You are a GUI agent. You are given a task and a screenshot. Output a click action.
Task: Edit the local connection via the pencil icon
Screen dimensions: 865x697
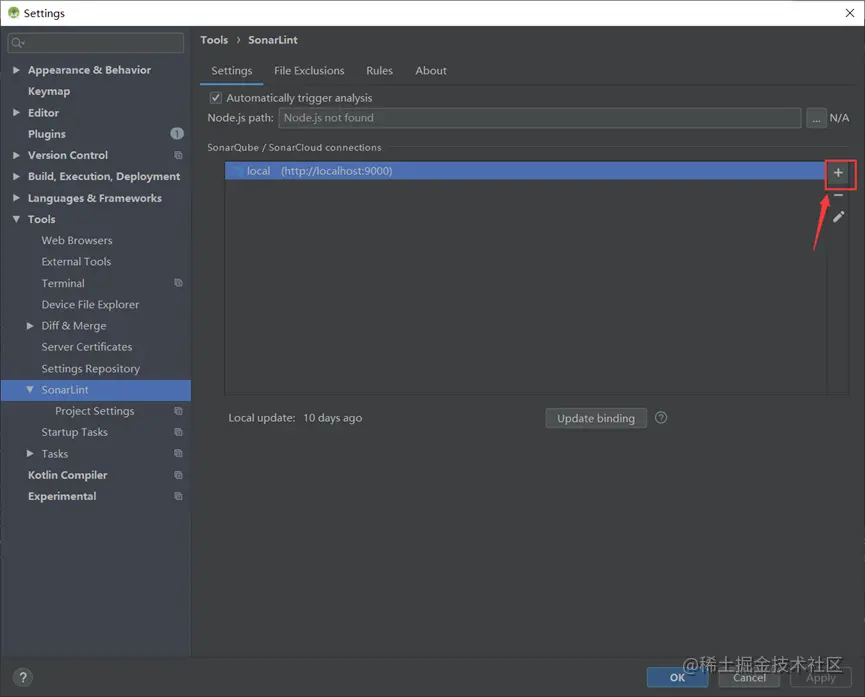pos(839,216)
